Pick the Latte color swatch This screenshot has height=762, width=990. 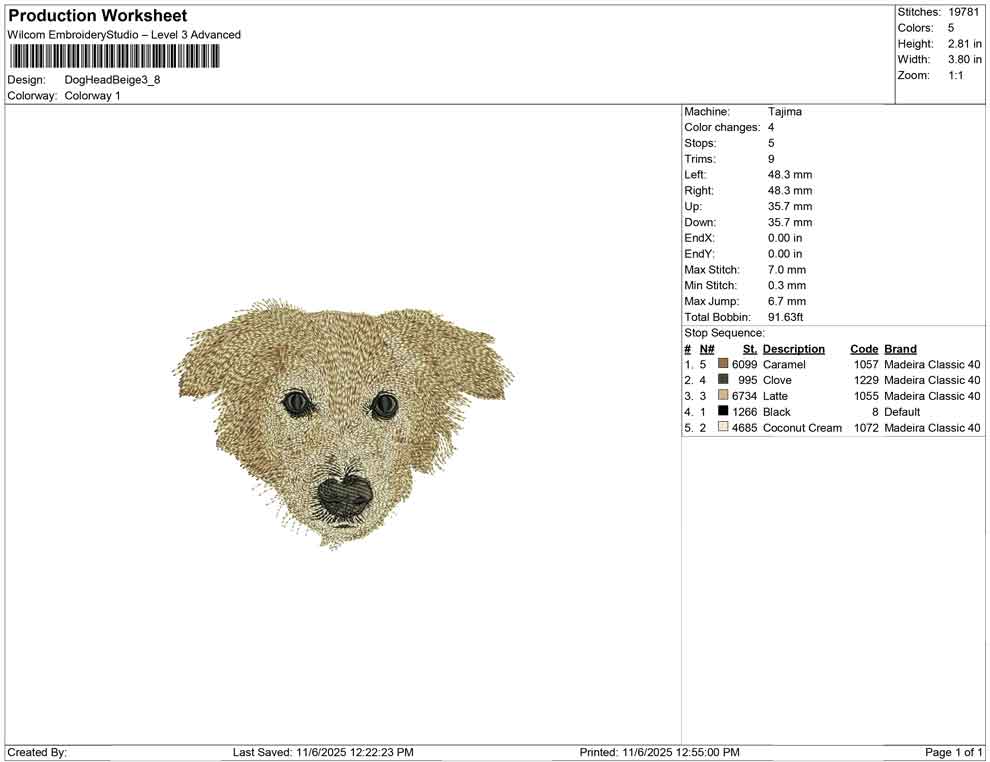pos(723,396)
